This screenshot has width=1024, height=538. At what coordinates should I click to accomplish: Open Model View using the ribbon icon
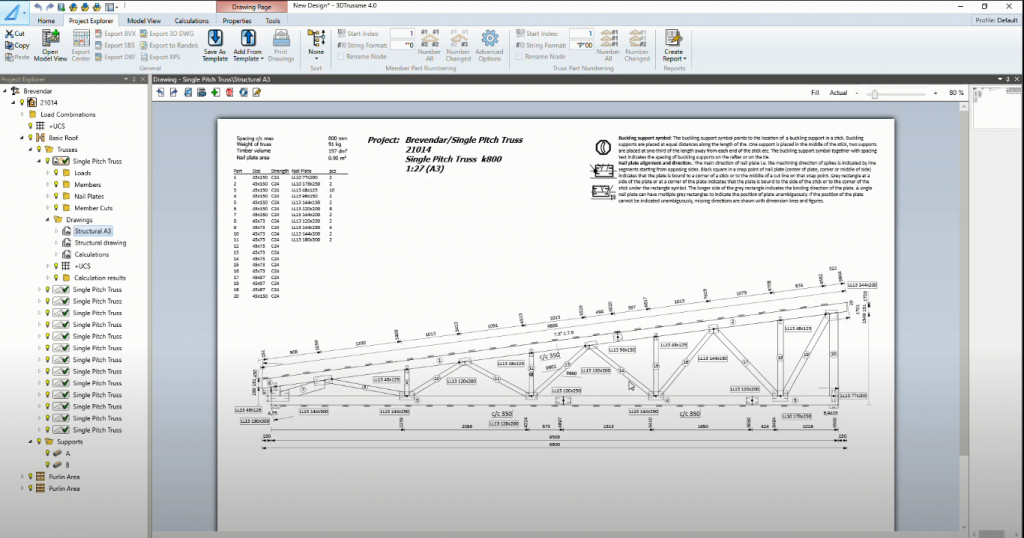coord(50,39)
